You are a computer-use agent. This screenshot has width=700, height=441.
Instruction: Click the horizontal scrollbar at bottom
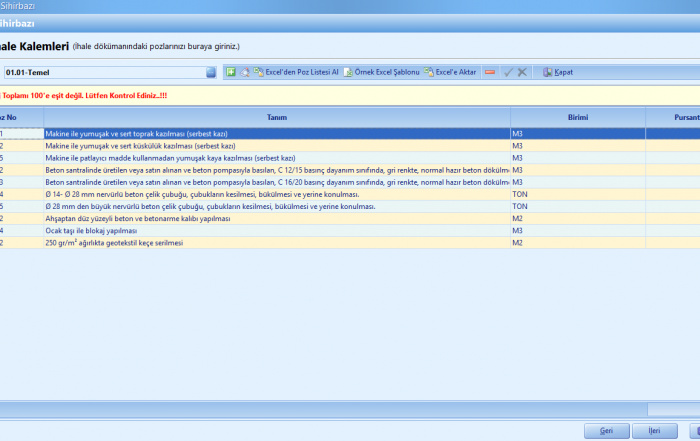pos(320,409)
